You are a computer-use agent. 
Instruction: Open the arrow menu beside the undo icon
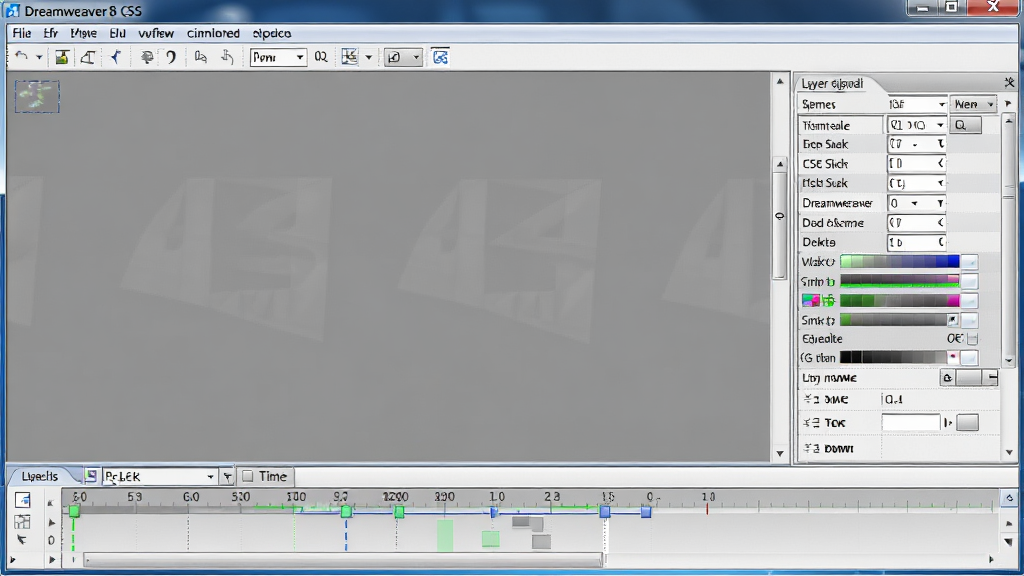tap(39, 57)
